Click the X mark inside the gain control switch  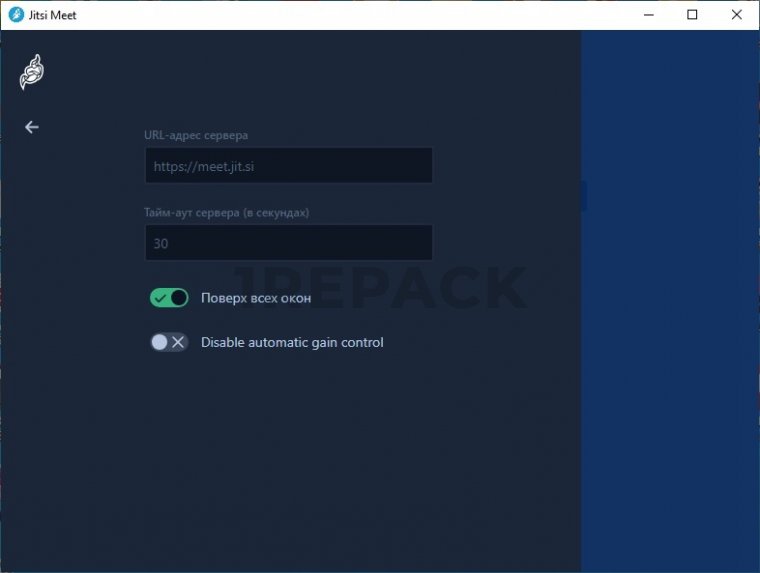click(178, 342)
